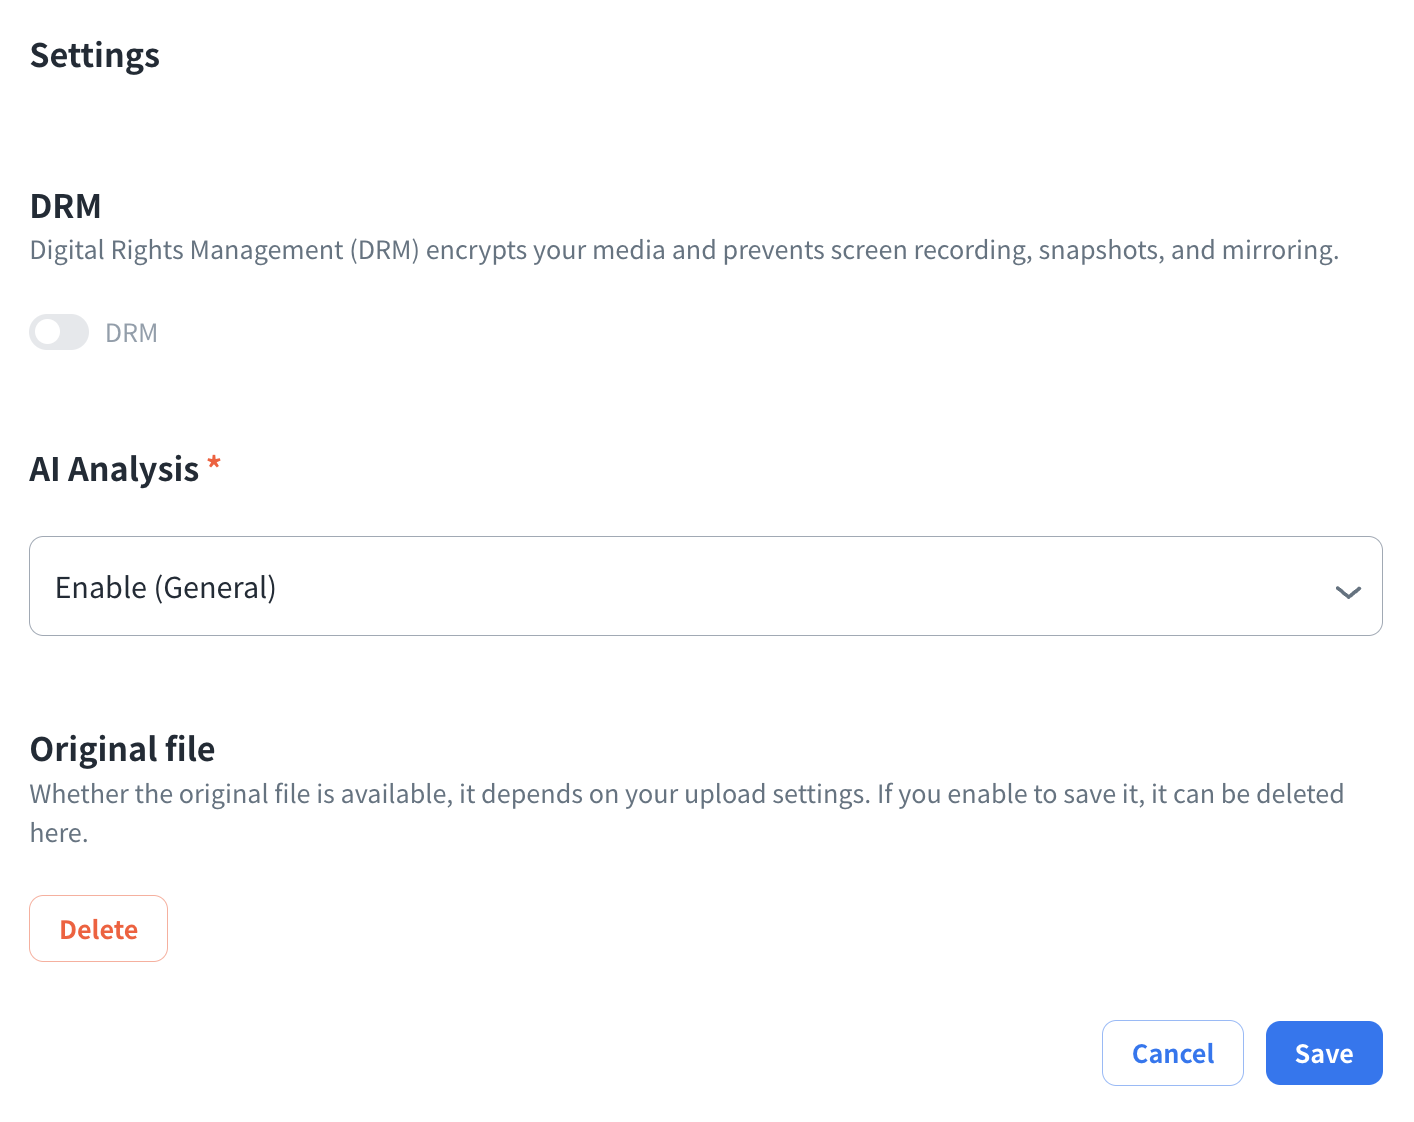Click the "Delete" text in the red-outlined button

[x=99, y=929]
